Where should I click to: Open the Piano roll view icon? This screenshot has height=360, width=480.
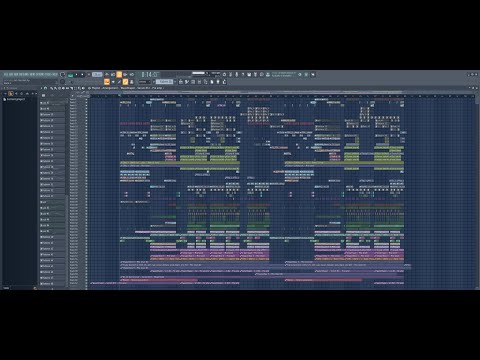pos(187,82)
